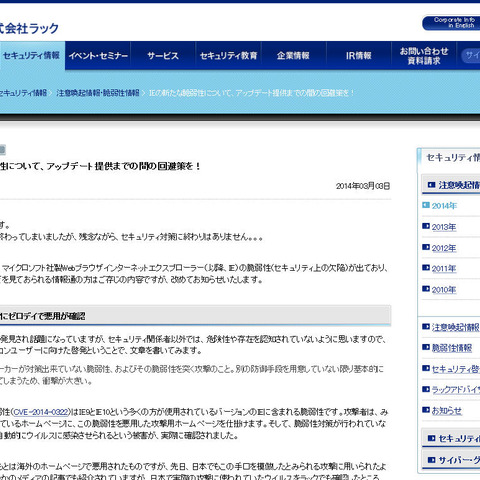Go to the セキュリティ教育 navigation tab

pos(228,56)
